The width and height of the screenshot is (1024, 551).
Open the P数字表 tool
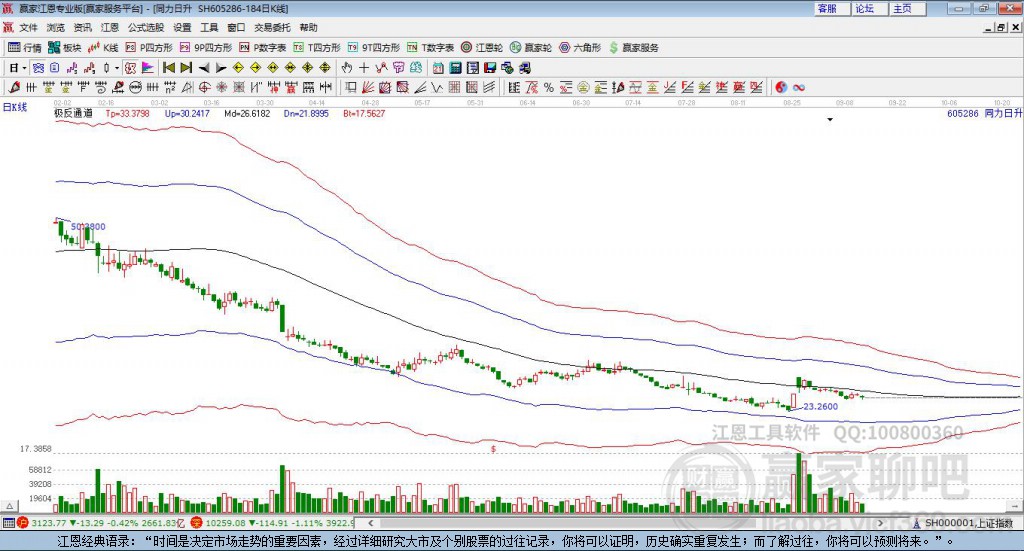[263, 48]
